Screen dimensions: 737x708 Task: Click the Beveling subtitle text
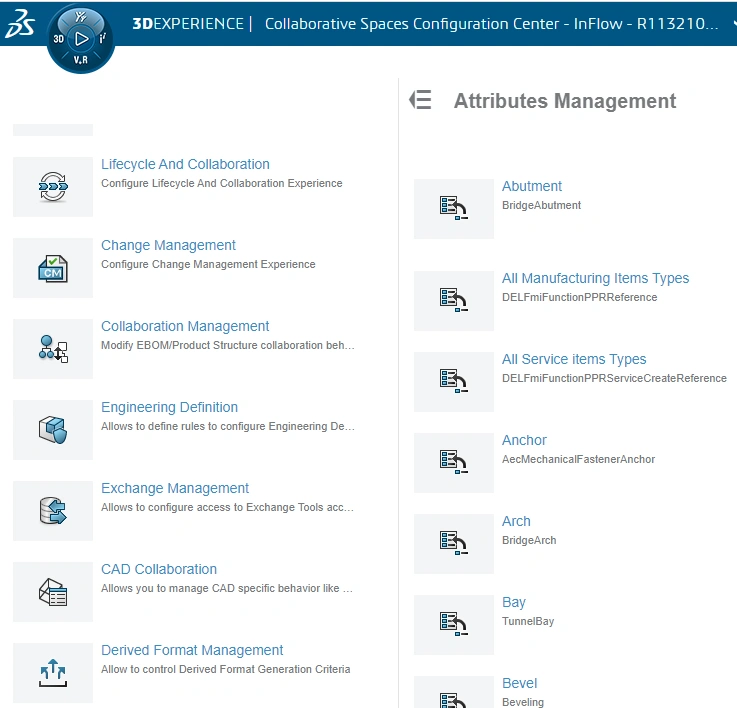pyautogui.click(x=523, y=702)
